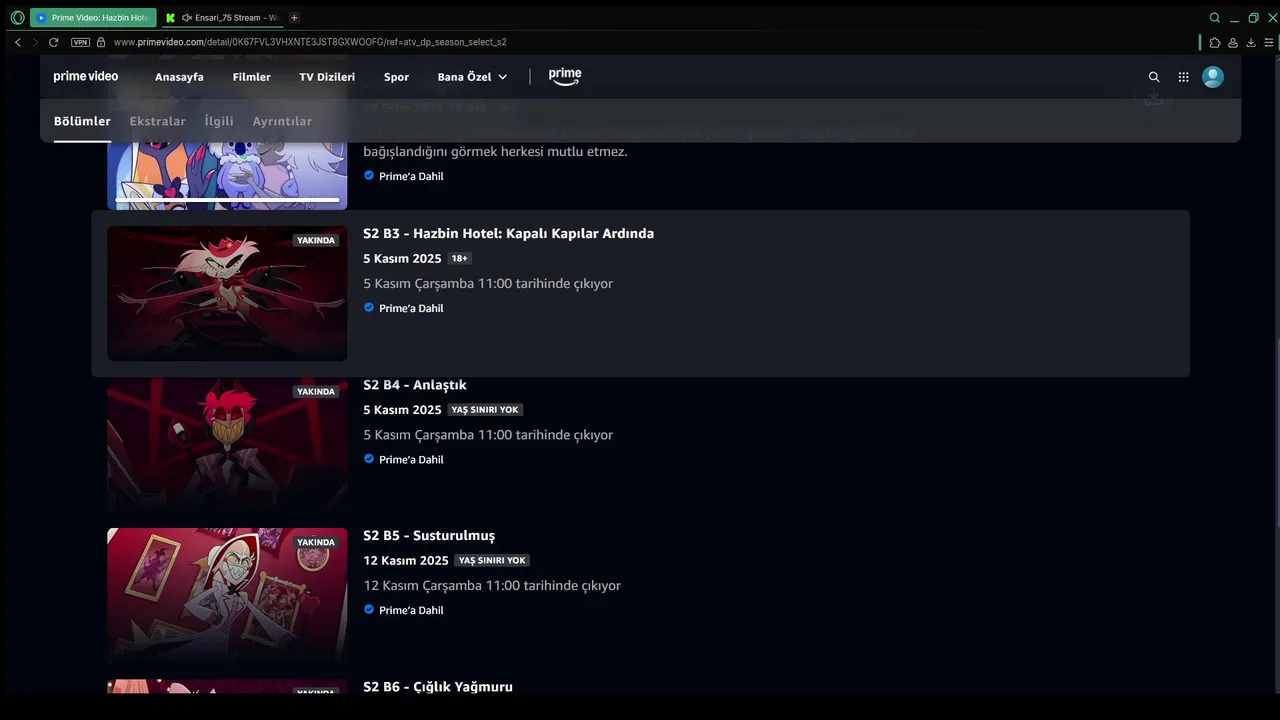1280x720 pixels.
Task: Open browser downloads panel
Action: (x=1251, y=42)
